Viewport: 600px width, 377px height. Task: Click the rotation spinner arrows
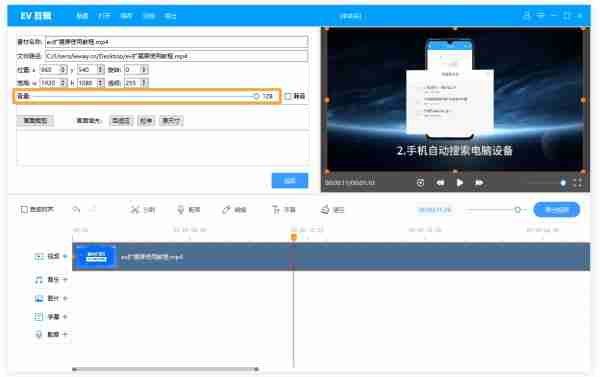tap(144, 70)
